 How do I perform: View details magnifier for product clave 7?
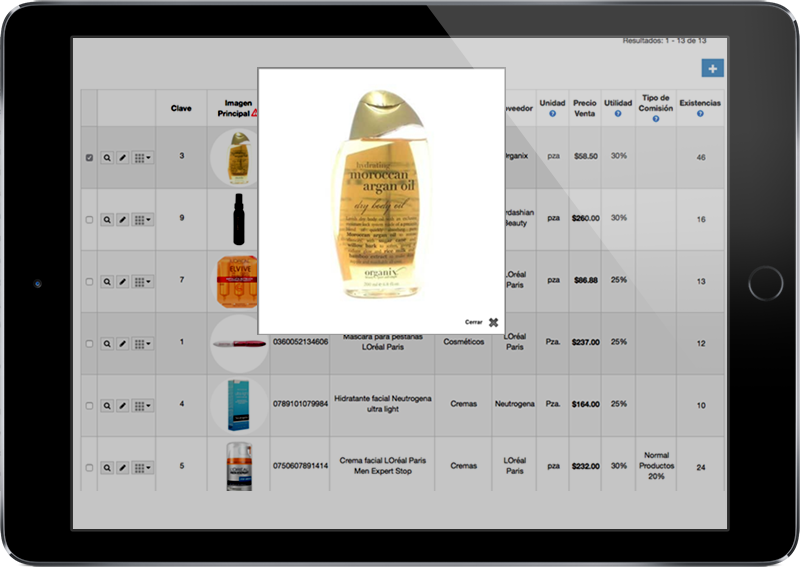click(x=107, y=282)
